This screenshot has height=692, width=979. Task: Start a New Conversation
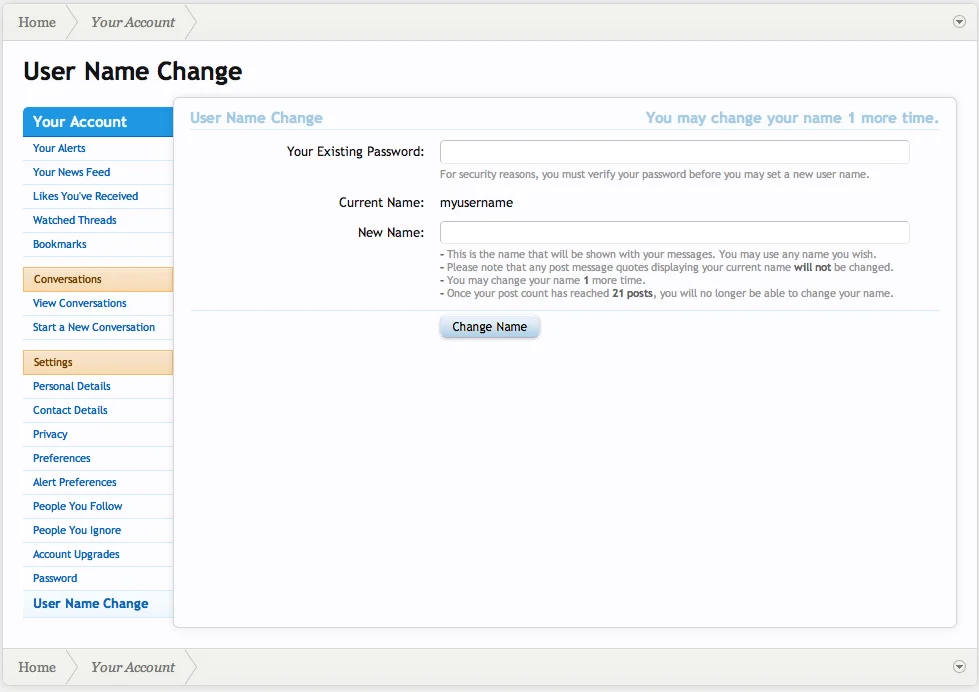click(94, 327)
